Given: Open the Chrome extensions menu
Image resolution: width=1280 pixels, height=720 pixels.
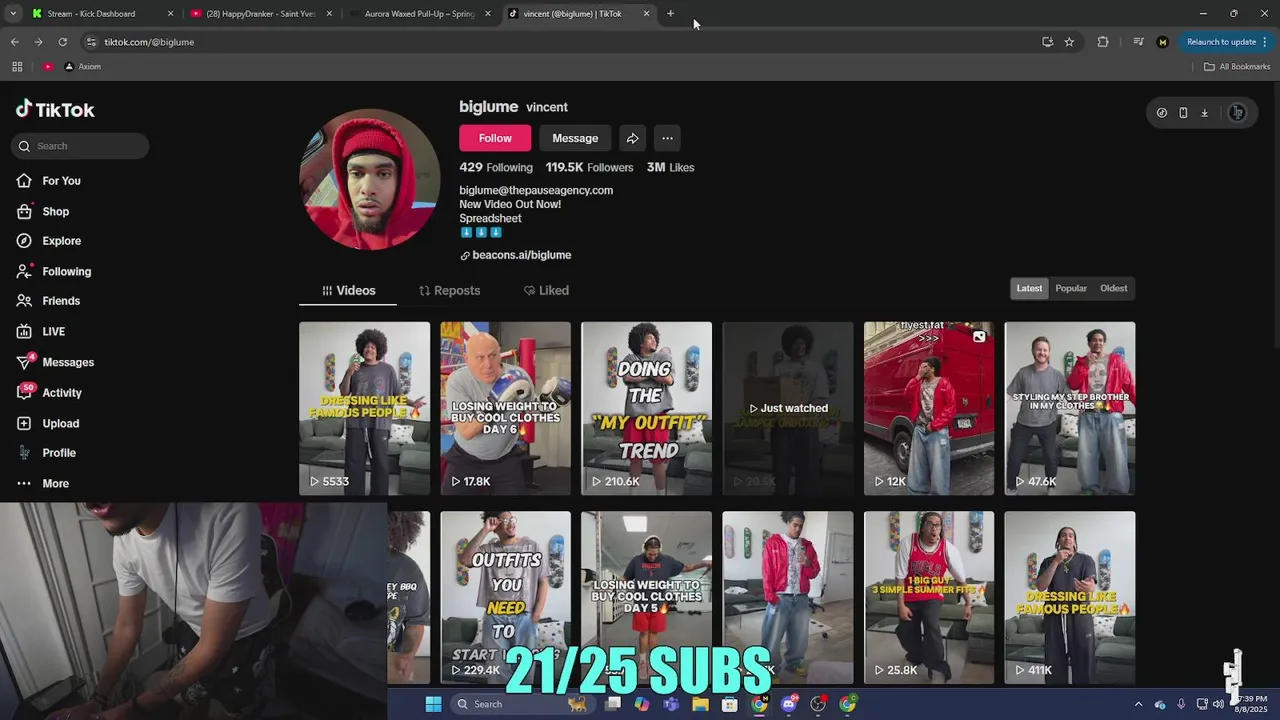Looking at the screenshot, I should [1103, 42].
